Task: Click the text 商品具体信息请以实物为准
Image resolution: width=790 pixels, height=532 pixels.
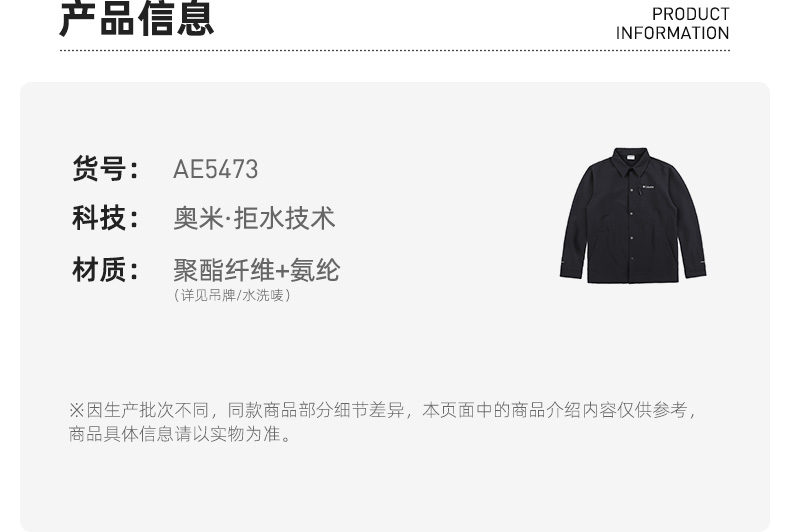Action: tap(180, 434)
